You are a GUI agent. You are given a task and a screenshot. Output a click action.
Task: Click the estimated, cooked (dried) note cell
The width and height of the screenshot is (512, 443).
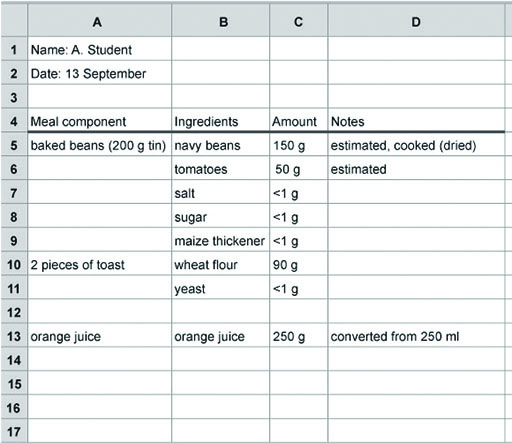(x=416, y=145)
